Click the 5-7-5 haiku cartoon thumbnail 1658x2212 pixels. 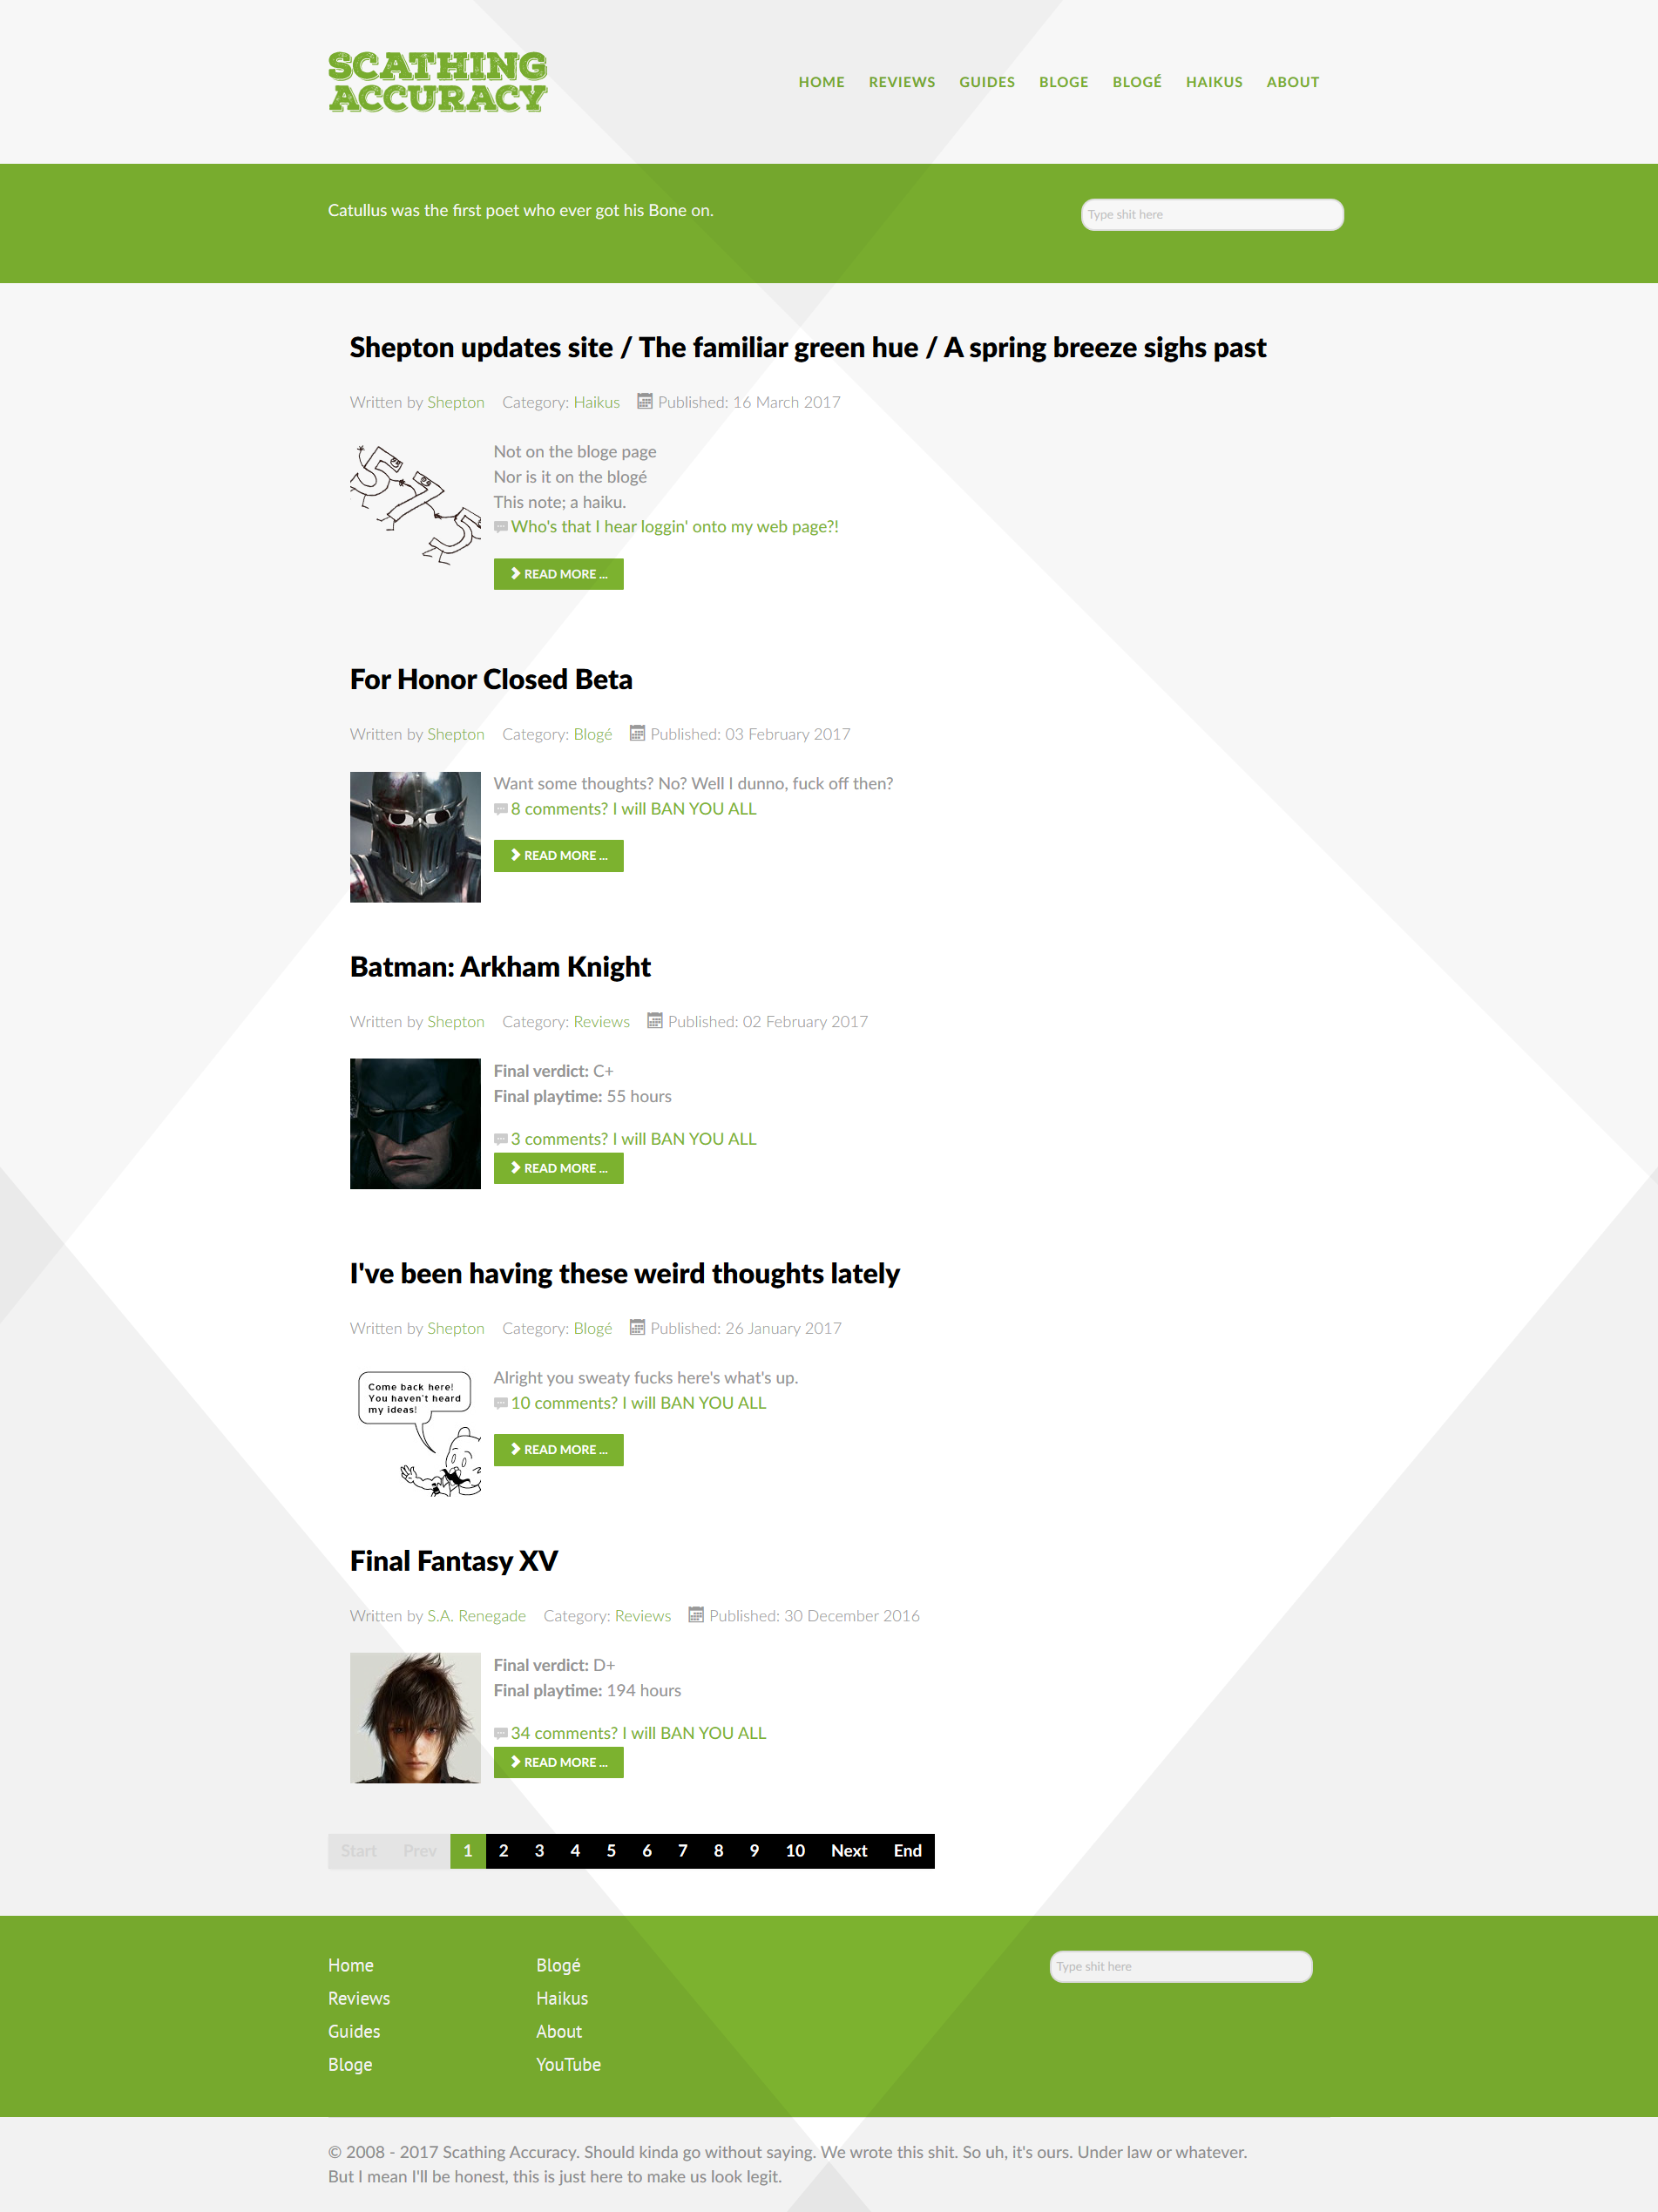click(415, 505)
